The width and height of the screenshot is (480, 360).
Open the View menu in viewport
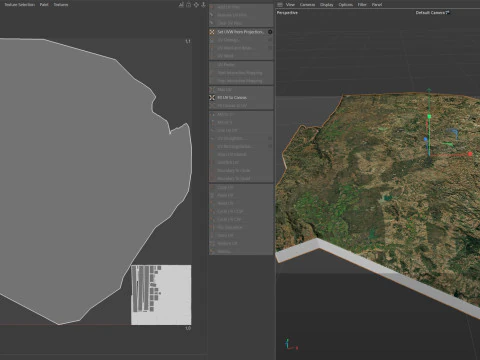(290, 5)
